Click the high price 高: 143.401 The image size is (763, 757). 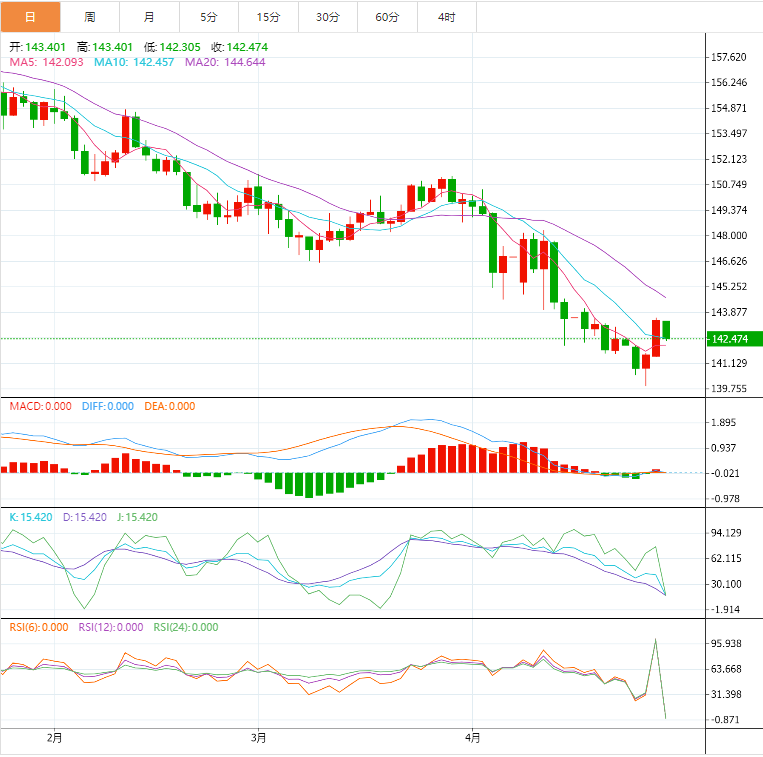[x=105, y=47]
